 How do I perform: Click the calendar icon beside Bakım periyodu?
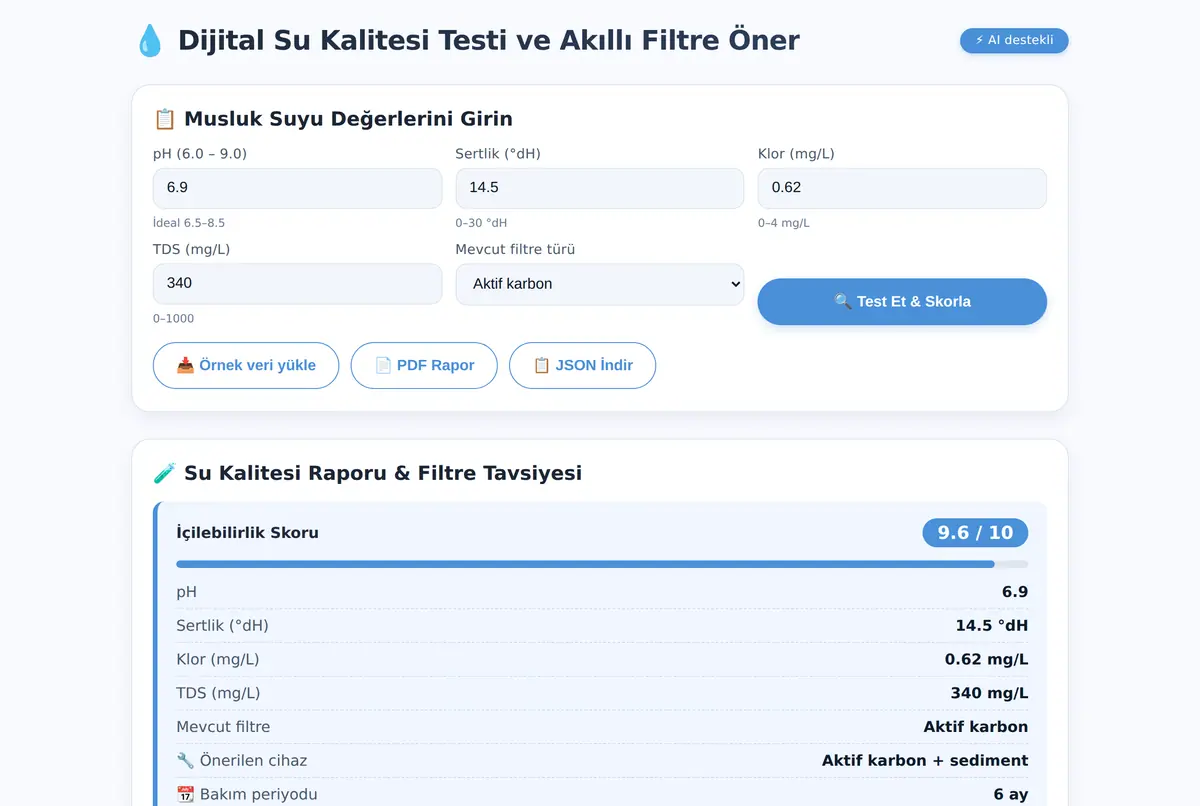pyautogui.click(x=185, y=795)
